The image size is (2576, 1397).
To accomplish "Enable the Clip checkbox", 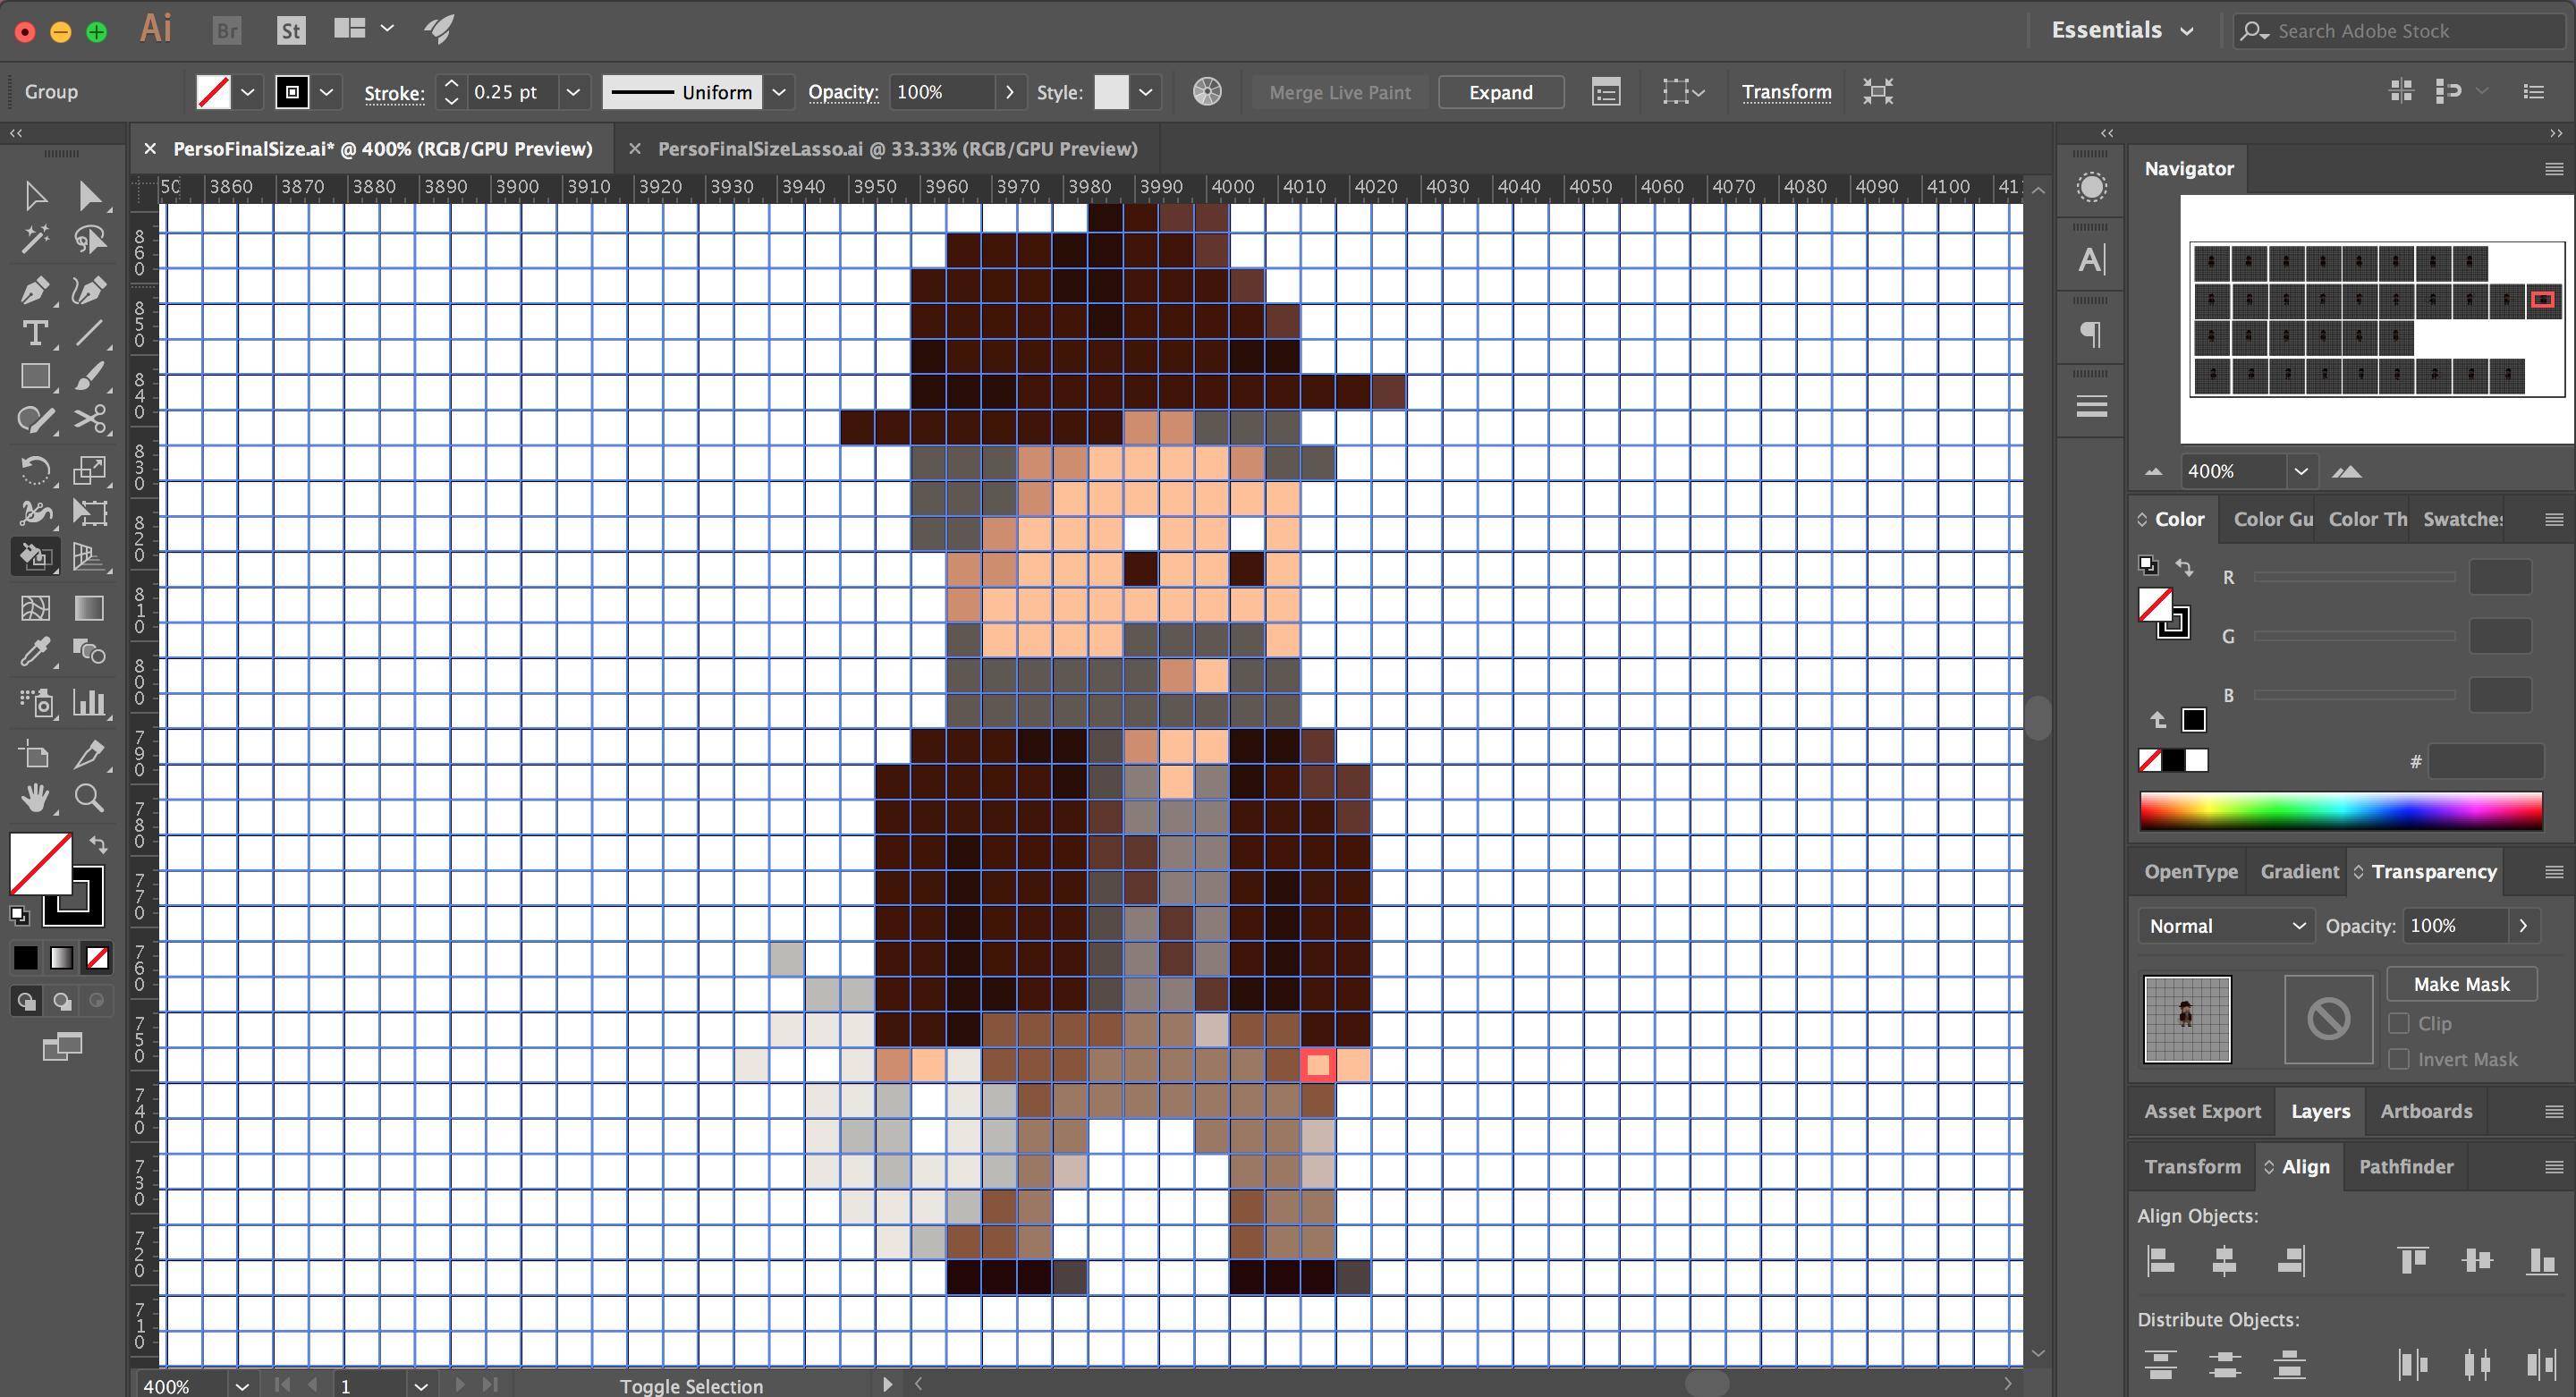I will pos(2399,1023).
